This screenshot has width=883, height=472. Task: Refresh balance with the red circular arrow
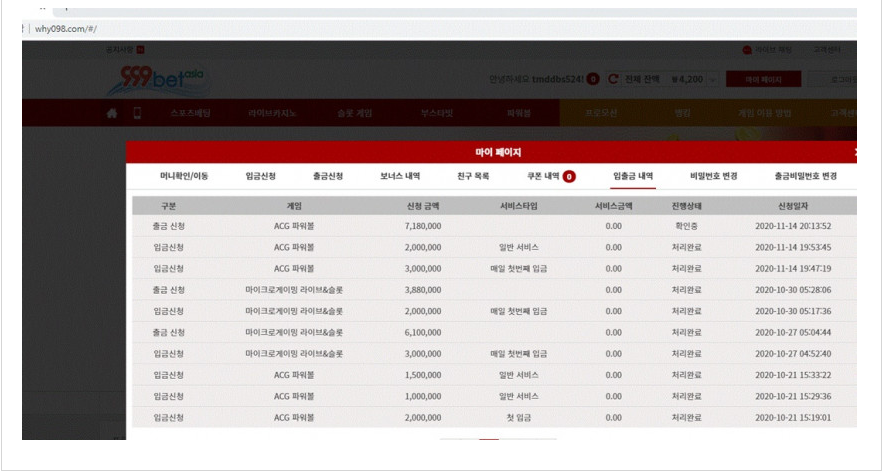click(613, 79)
